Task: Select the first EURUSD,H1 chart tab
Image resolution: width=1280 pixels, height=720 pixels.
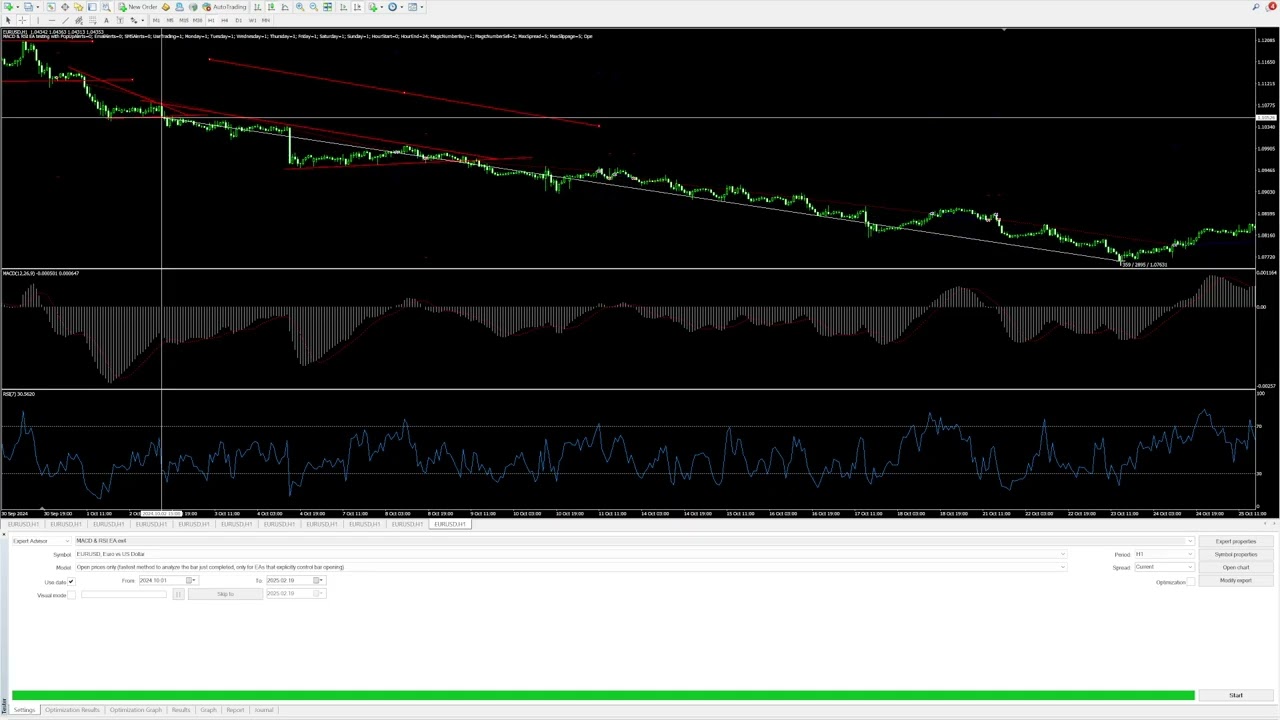Action: coord(22,524)
